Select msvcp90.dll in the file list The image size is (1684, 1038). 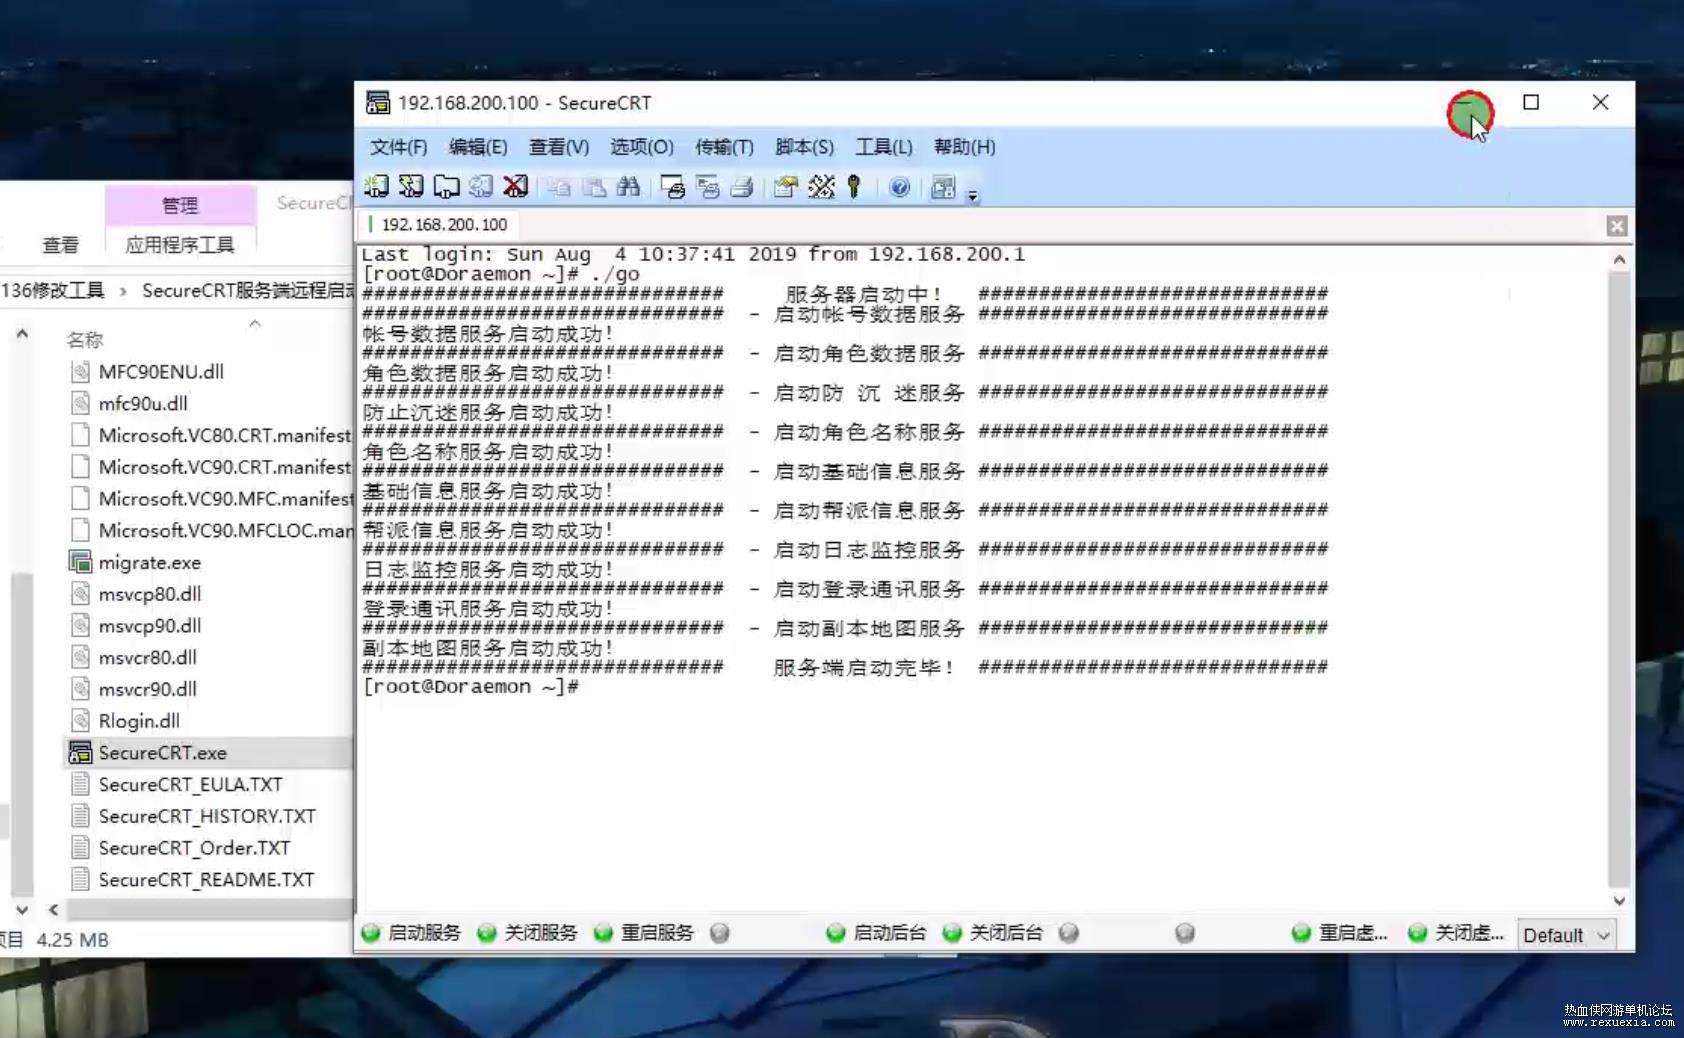(x=136, y=626)
